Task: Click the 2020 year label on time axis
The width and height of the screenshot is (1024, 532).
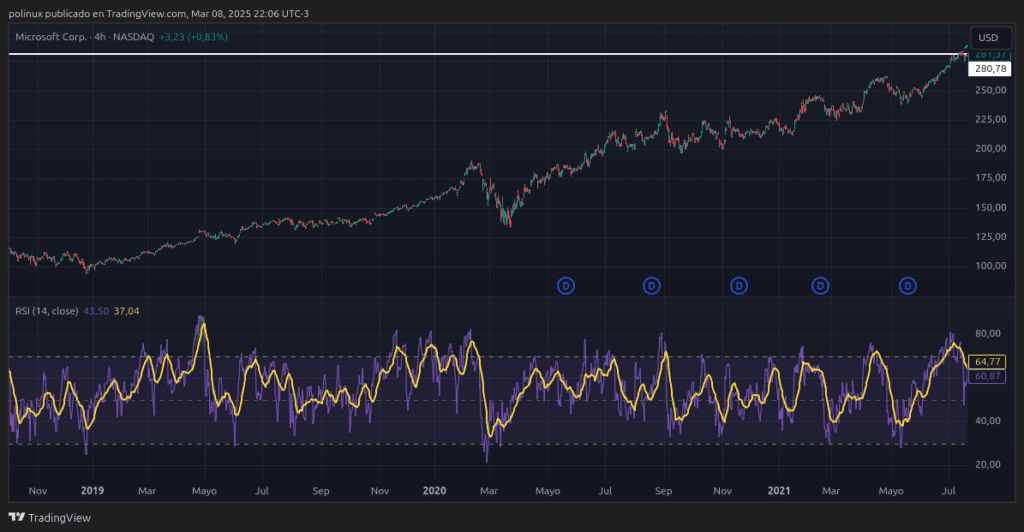Action: click(434, 491)
